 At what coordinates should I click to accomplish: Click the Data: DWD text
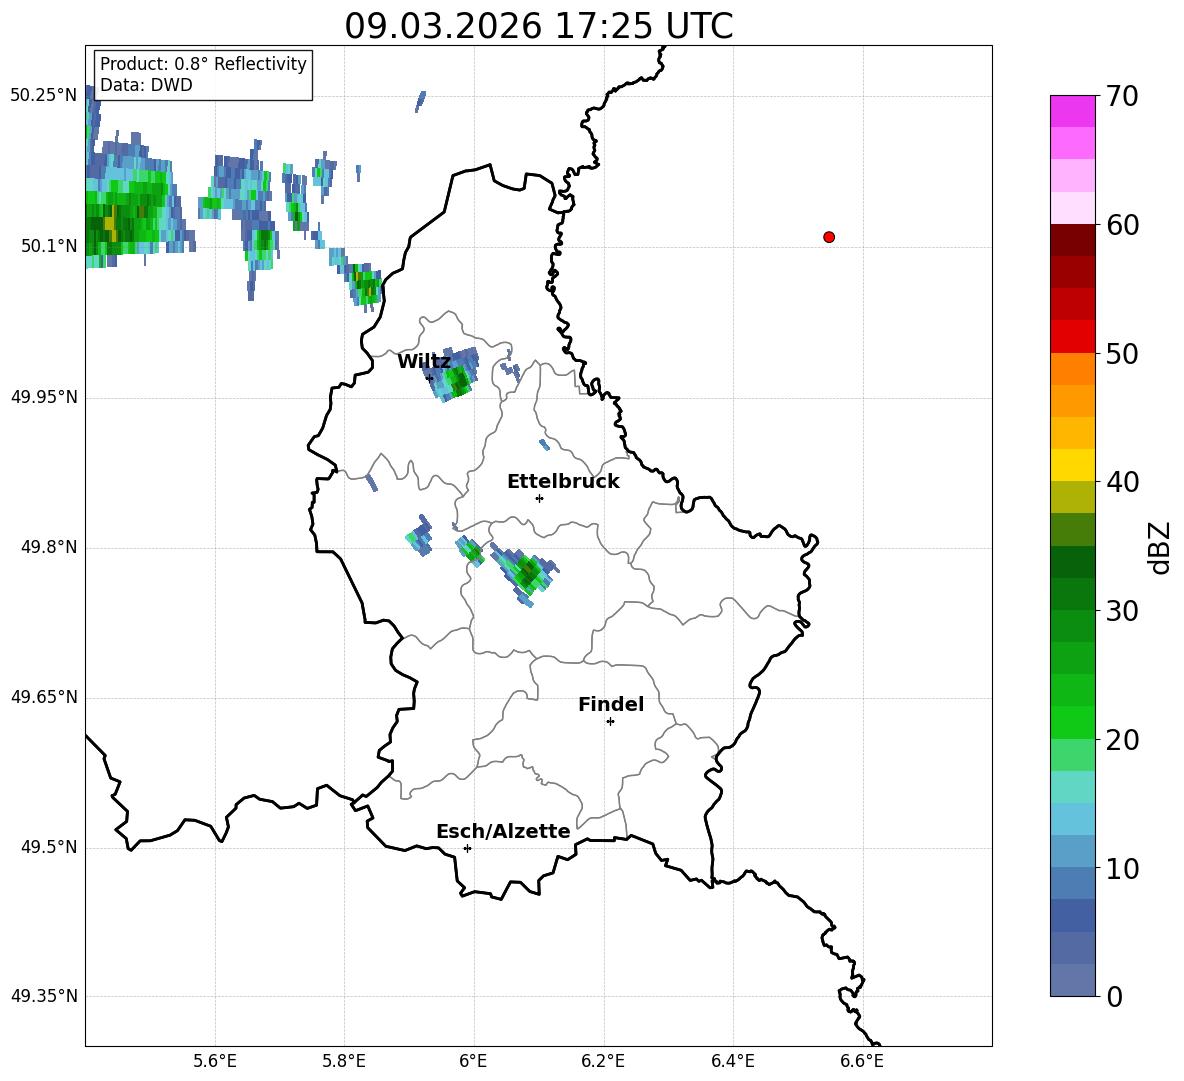click(x=146, y=85)
